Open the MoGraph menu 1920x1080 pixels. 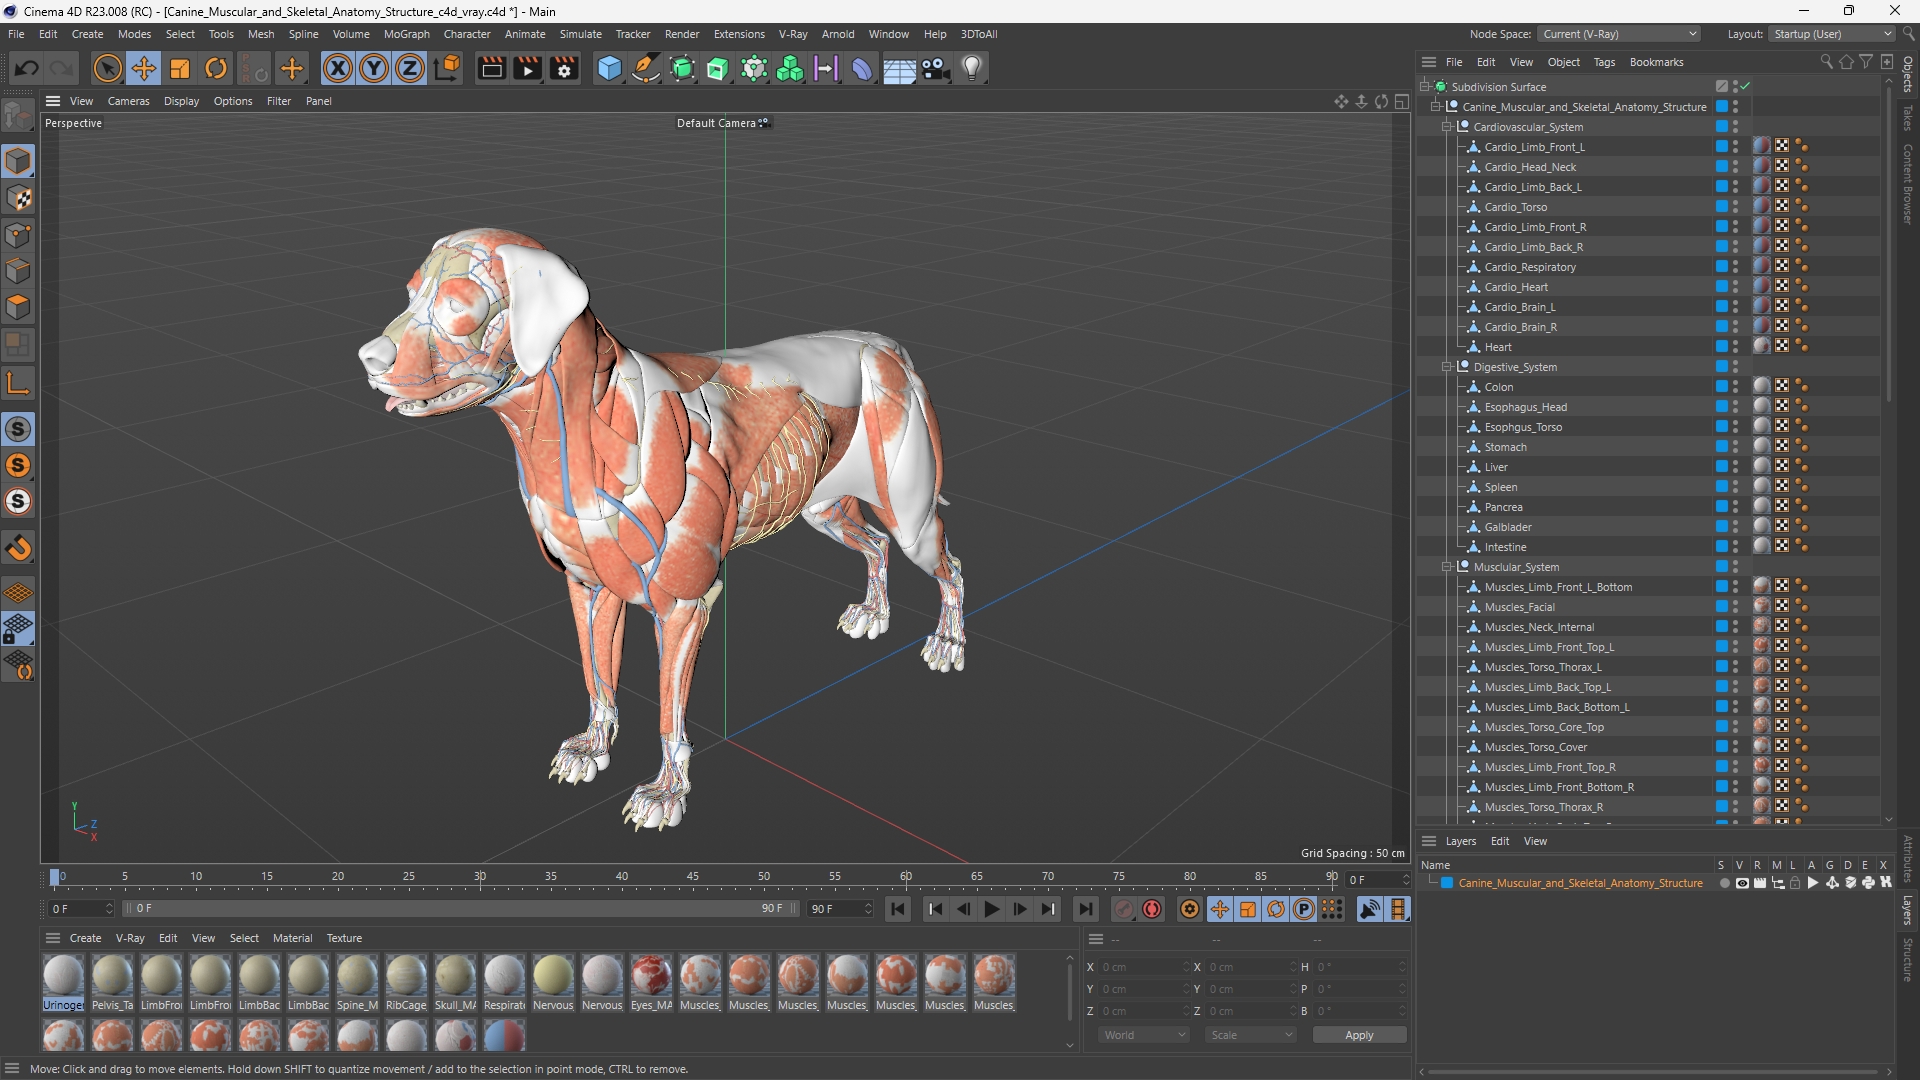point(406,34)
